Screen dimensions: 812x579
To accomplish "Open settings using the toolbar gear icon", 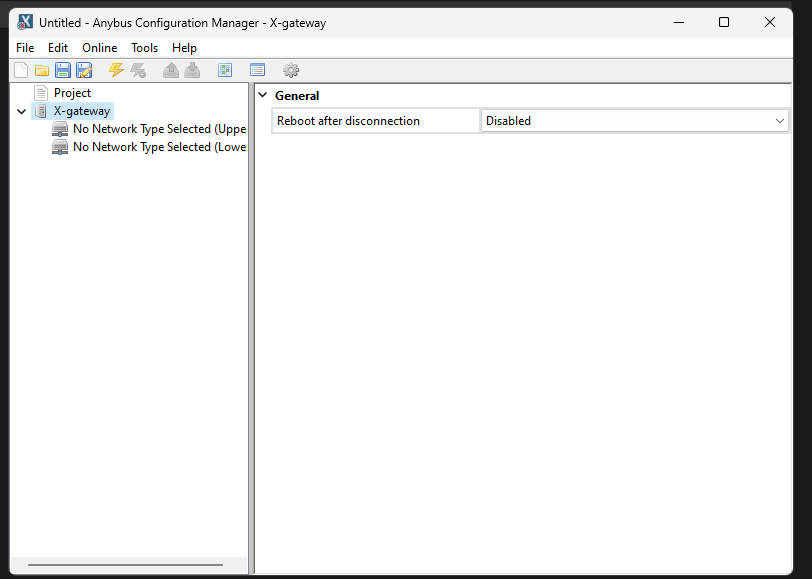I will 291,70.
